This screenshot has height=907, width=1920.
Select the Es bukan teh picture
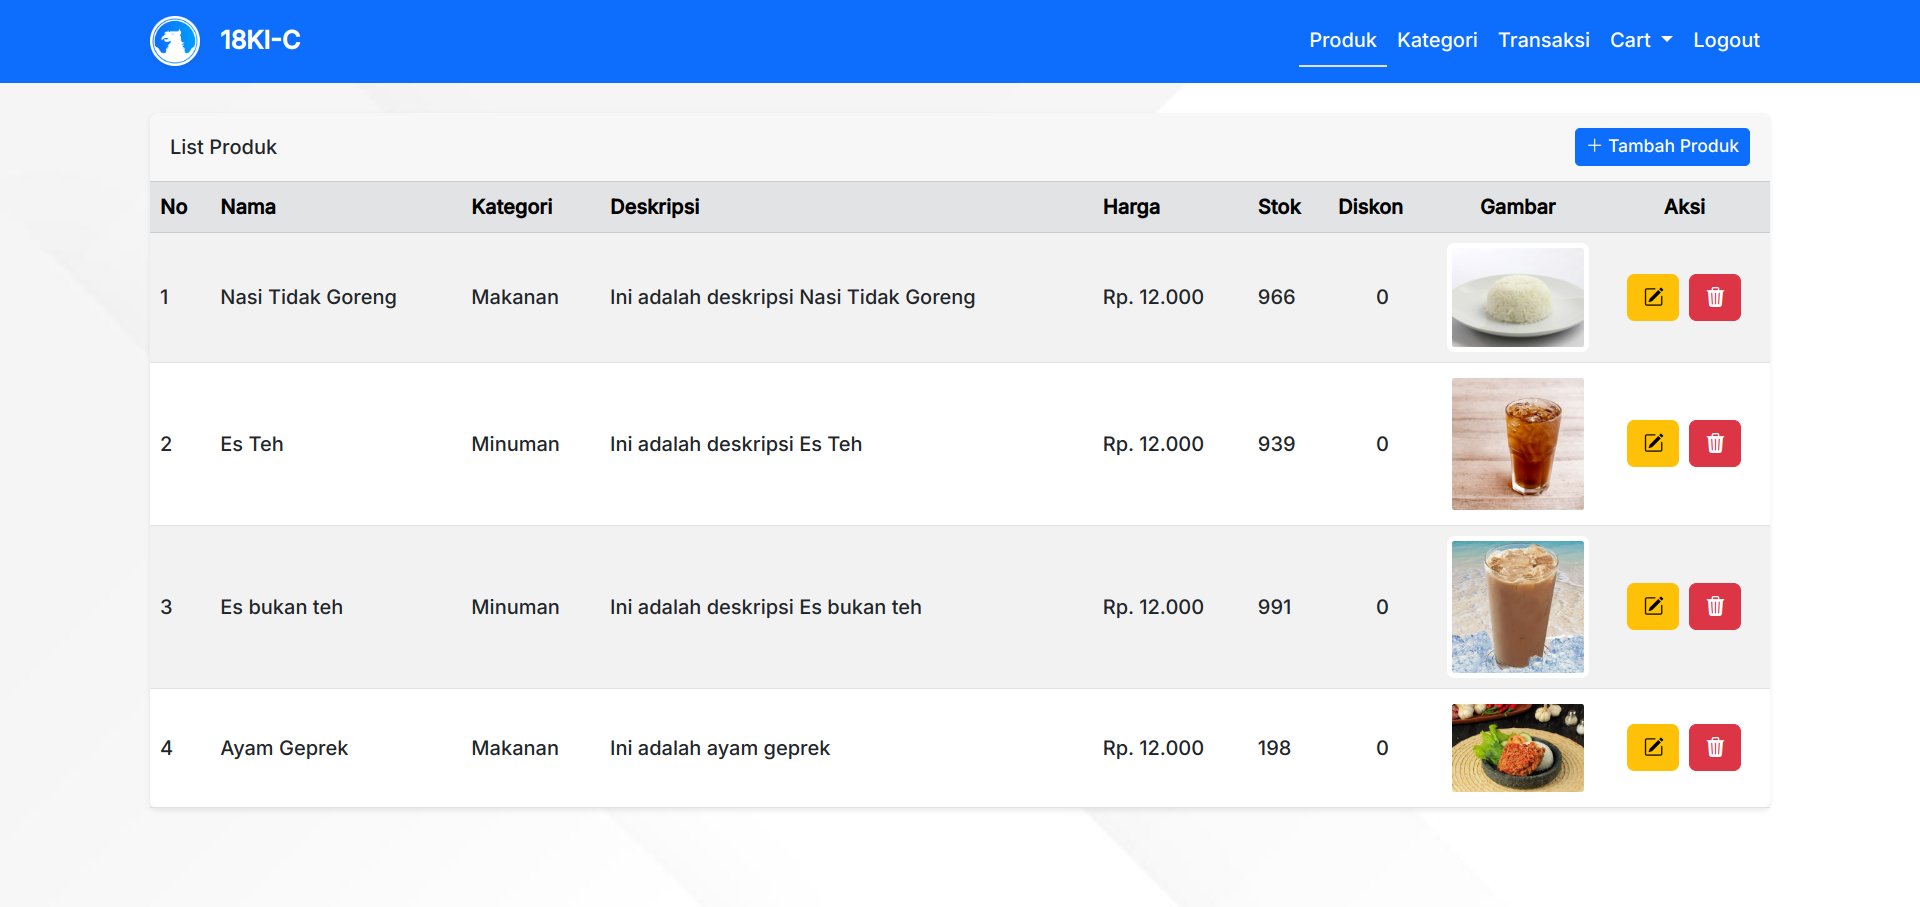tap(1517, 606)
